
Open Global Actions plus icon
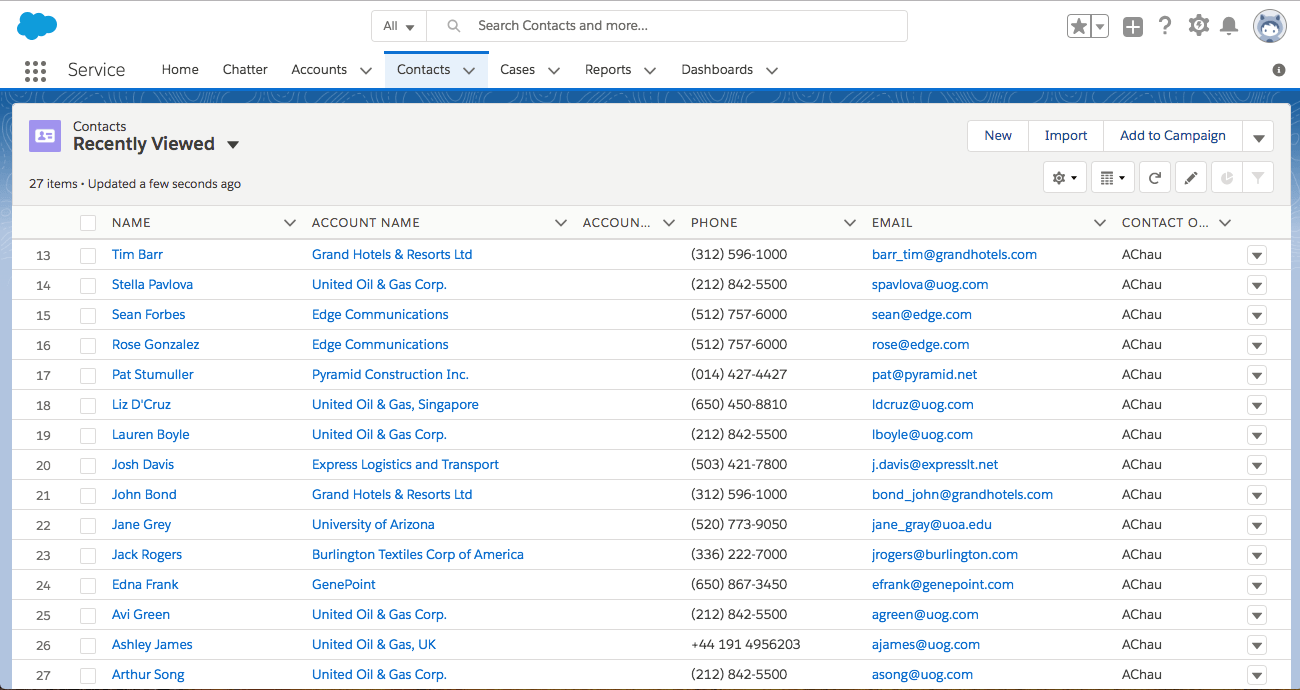click(1132, 27)
